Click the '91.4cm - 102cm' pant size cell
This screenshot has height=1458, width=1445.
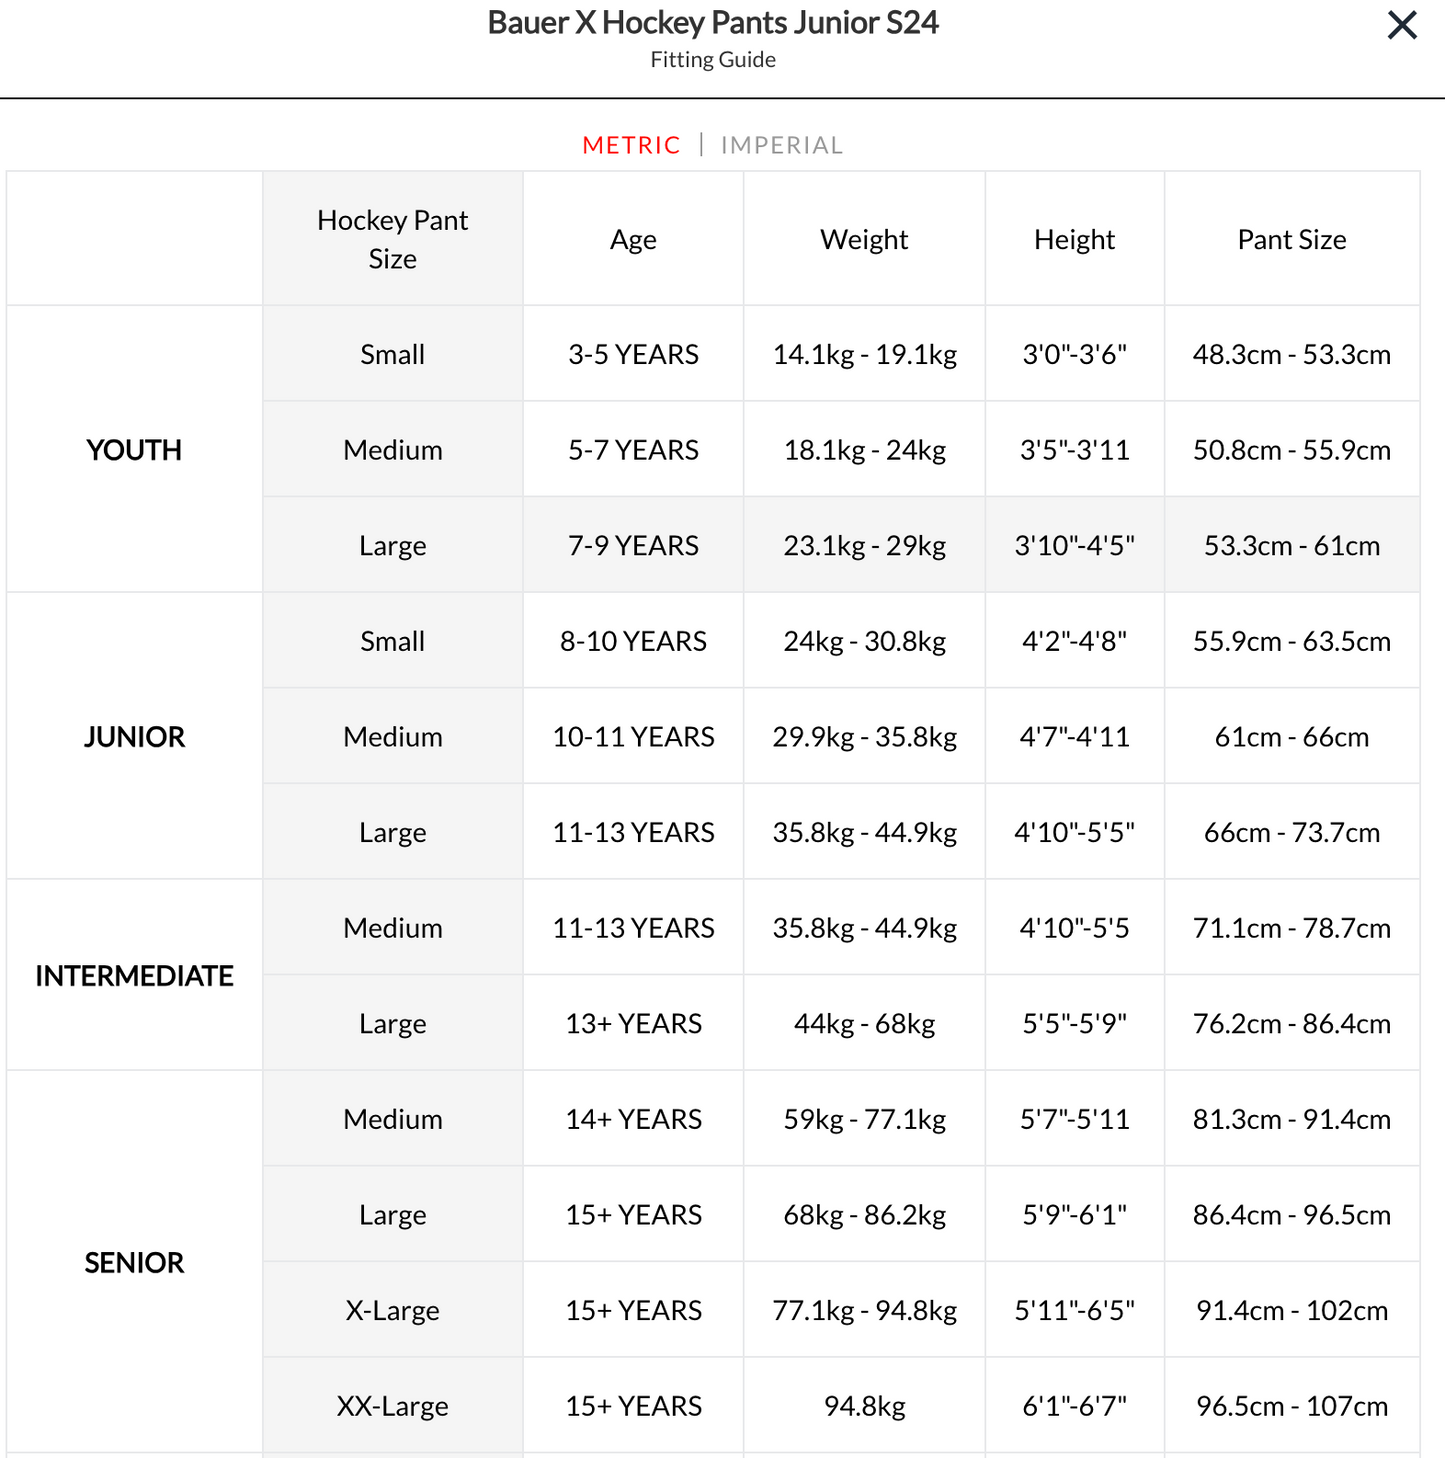click(1292, 1310)
